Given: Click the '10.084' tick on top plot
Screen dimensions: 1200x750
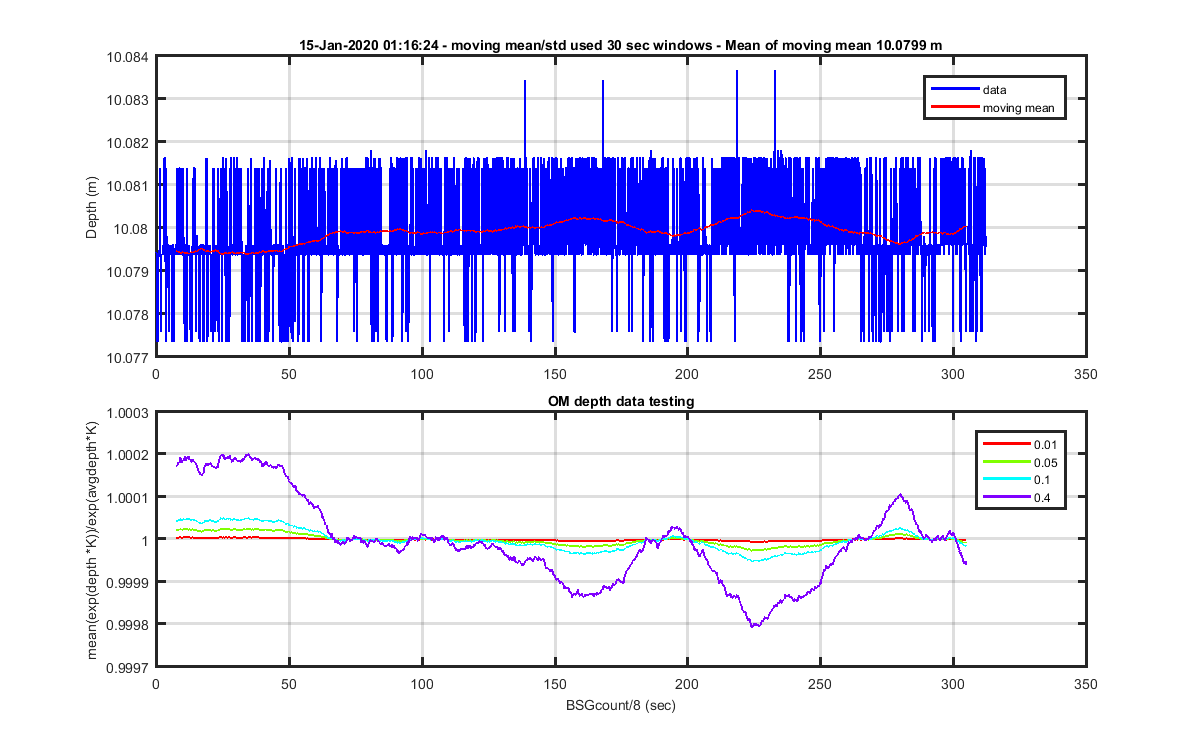Looking at the screenshot, I should pyautogui.click(x=127, y=57).
